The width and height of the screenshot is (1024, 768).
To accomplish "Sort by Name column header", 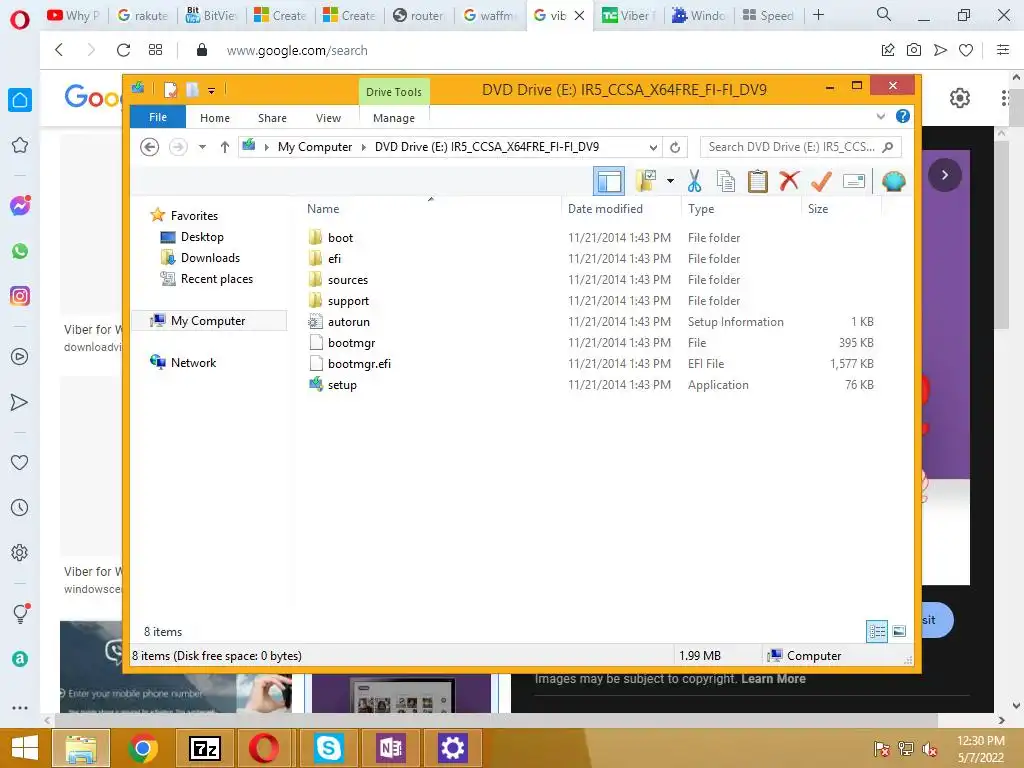I will click(323, 209).
